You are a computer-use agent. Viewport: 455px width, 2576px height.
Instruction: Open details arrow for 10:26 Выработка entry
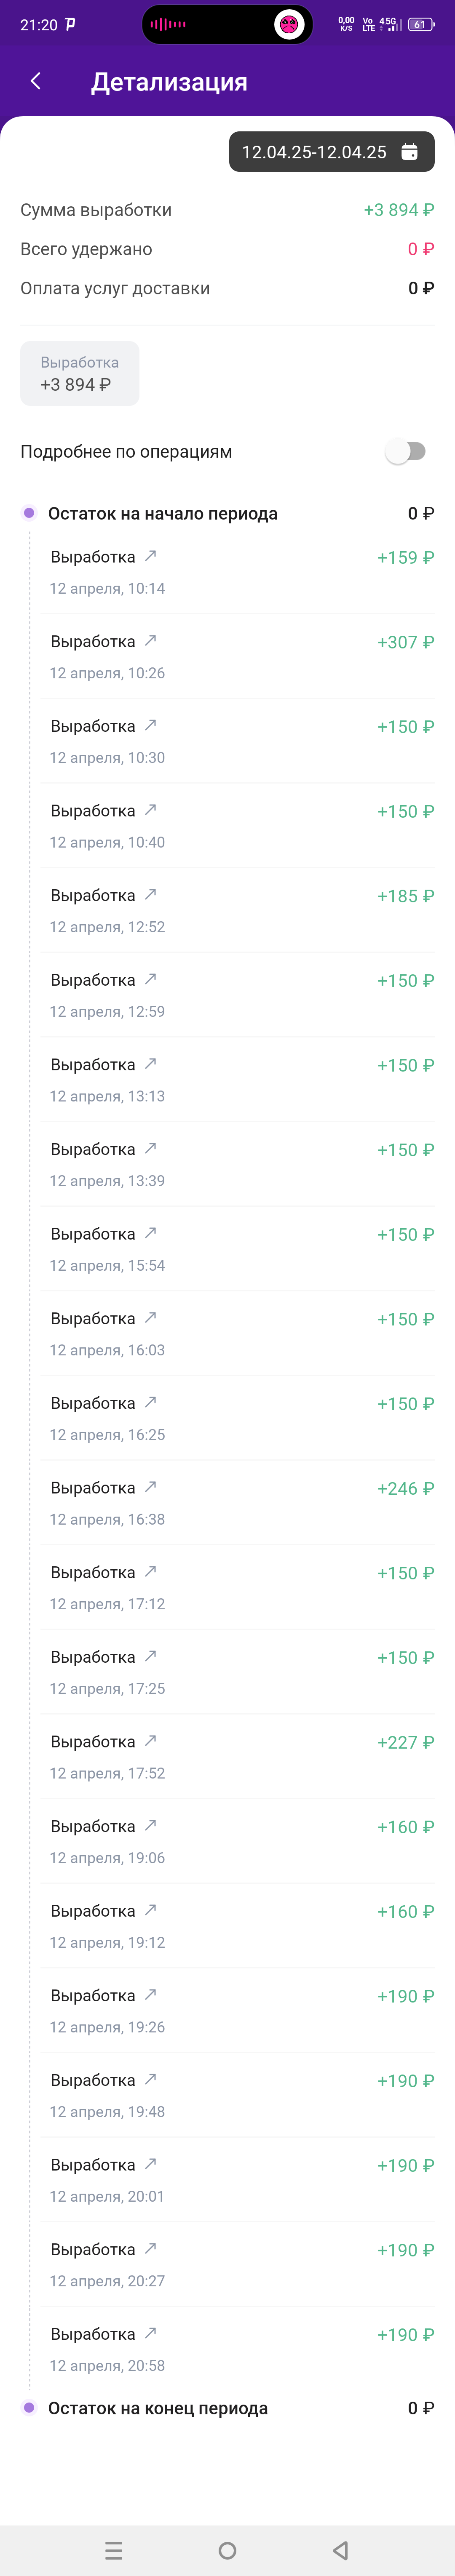pos(150,640)
